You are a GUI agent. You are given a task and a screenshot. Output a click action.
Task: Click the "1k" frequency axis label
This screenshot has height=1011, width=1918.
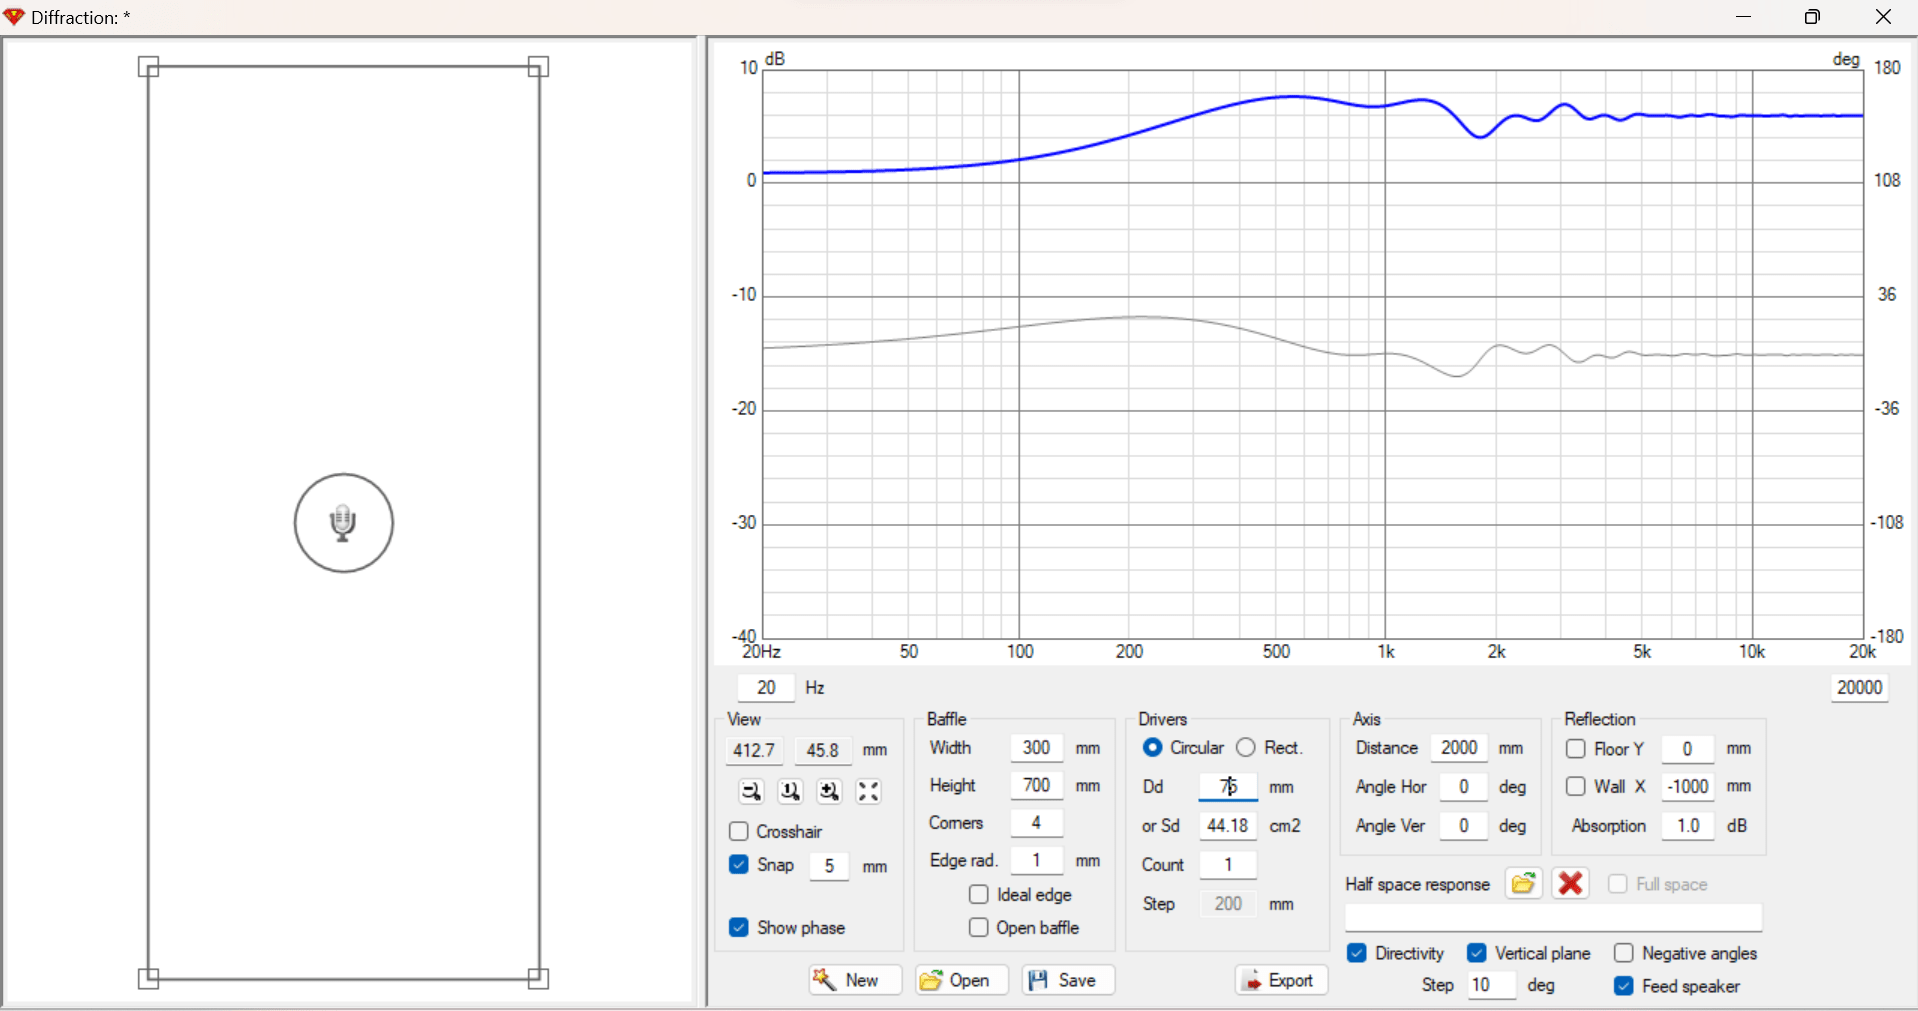(x=1386, y=652)
